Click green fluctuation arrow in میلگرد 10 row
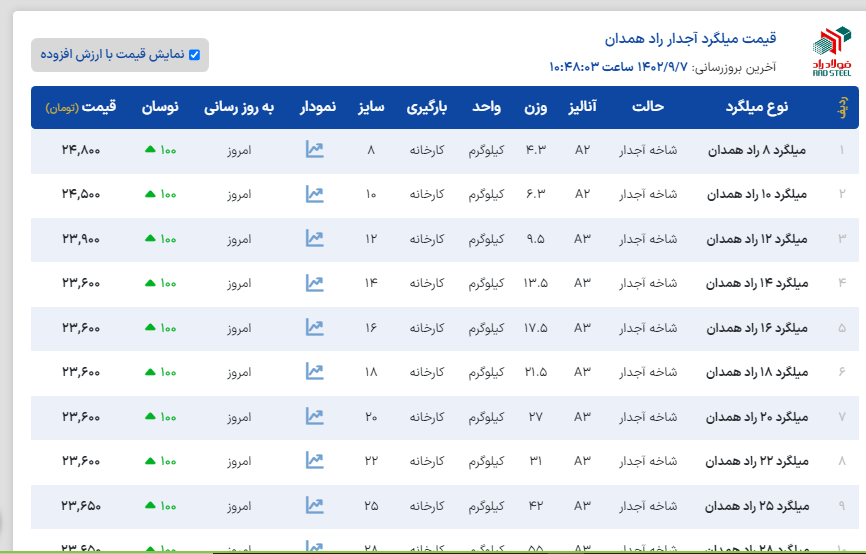Screen dimensions: 866x554 pyautogui.click(x=150, y=194)
